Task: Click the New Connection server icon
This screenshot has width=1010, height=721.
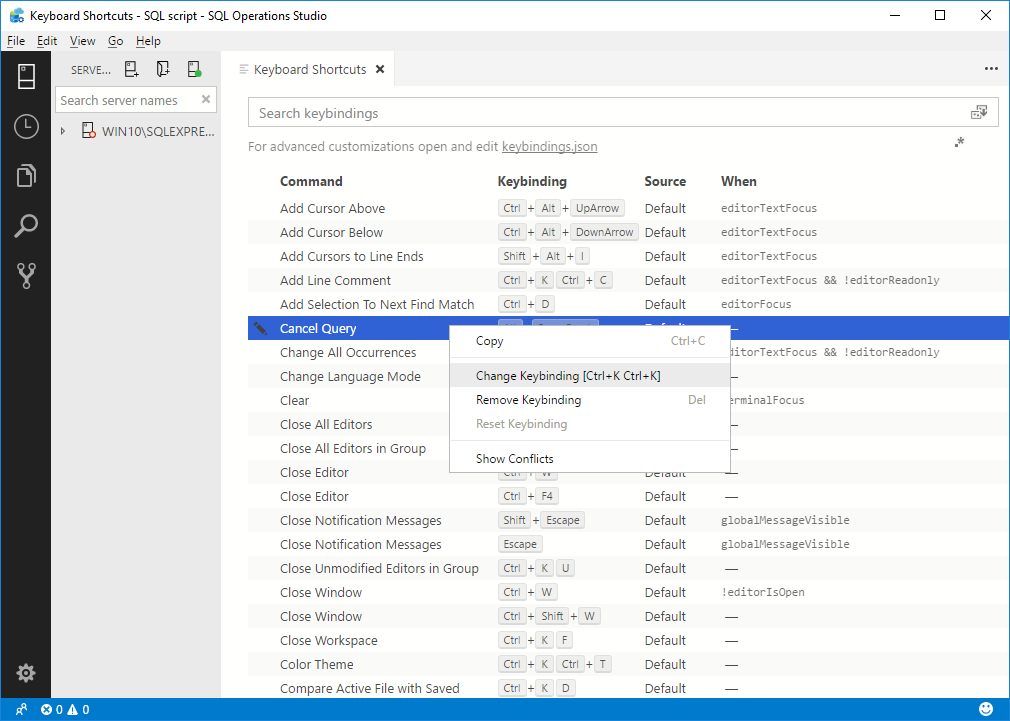Action: 131,70
